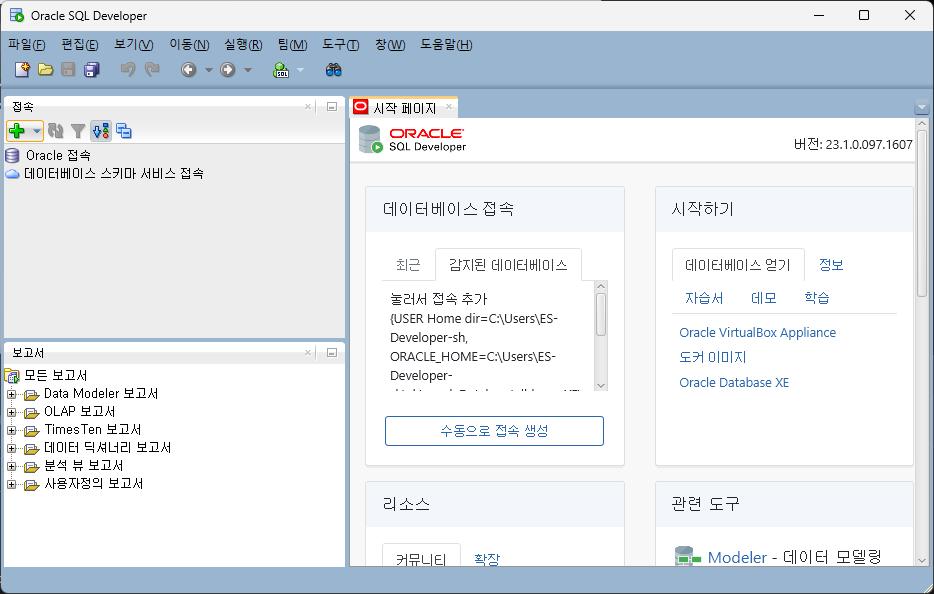The width and height of the screenshot is (934, 594).
Task: Click the filter funnel icon in 접속 panel
Action: point(77,130)
